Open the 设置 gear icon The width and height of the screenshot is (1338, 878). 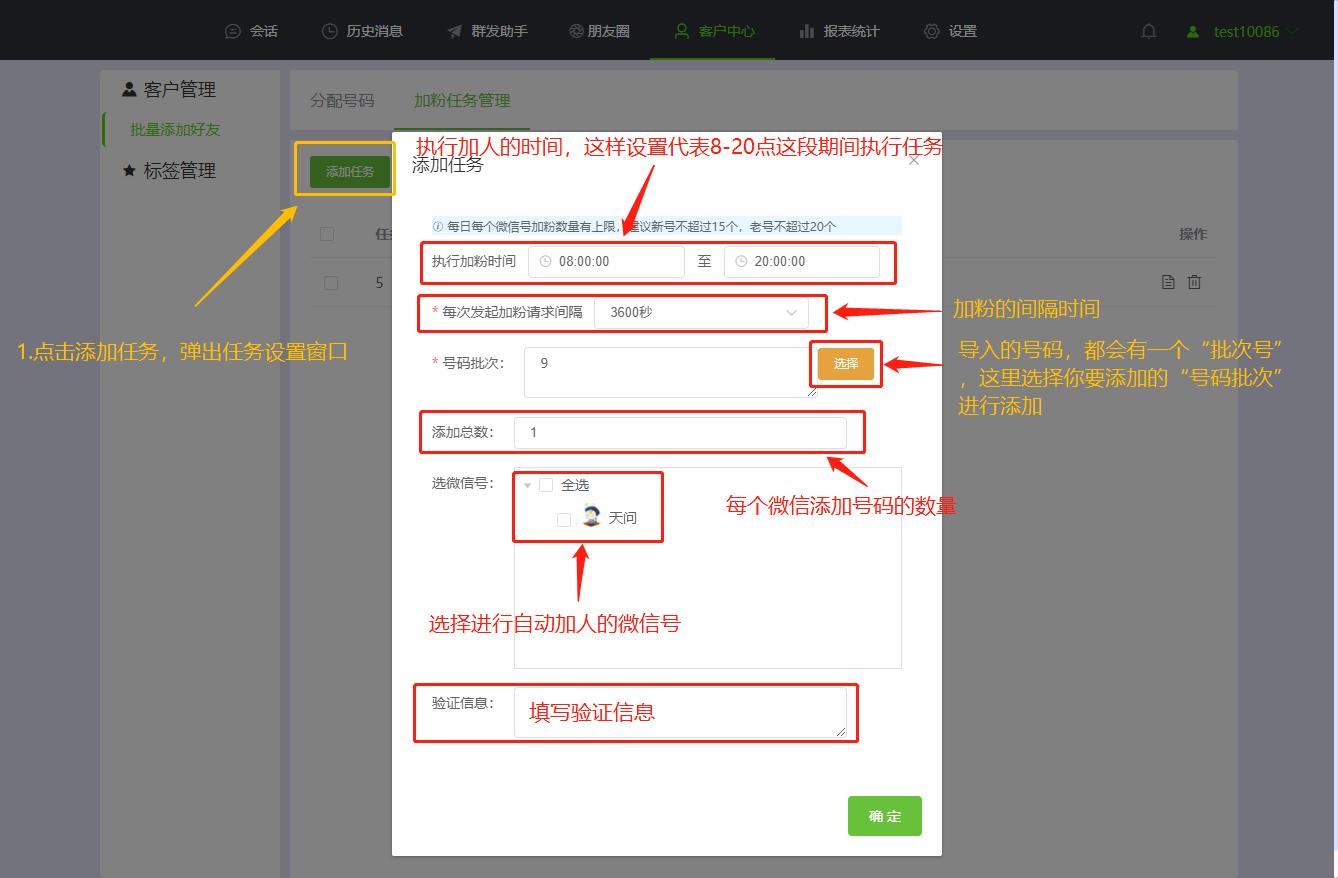pos(931,30)
